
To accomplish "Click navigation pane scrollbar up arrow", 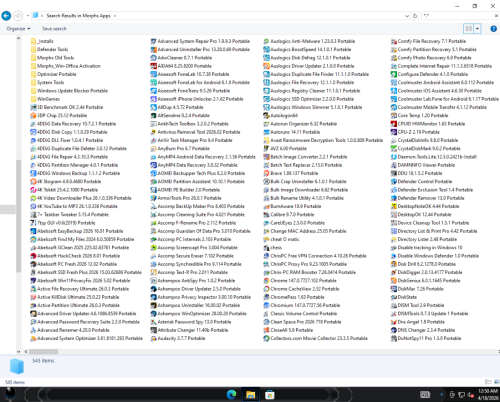I will point(18,38).
